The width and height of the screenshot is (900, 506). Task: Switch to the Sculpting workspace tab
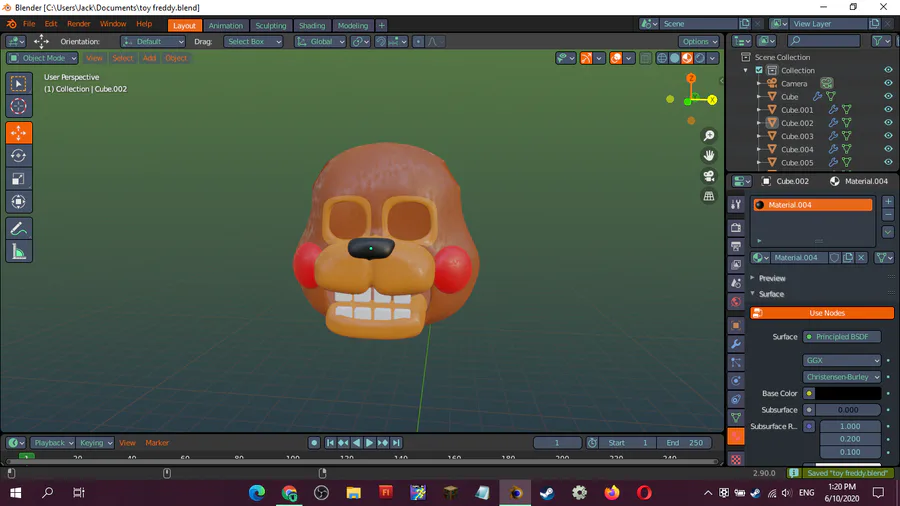270,25
